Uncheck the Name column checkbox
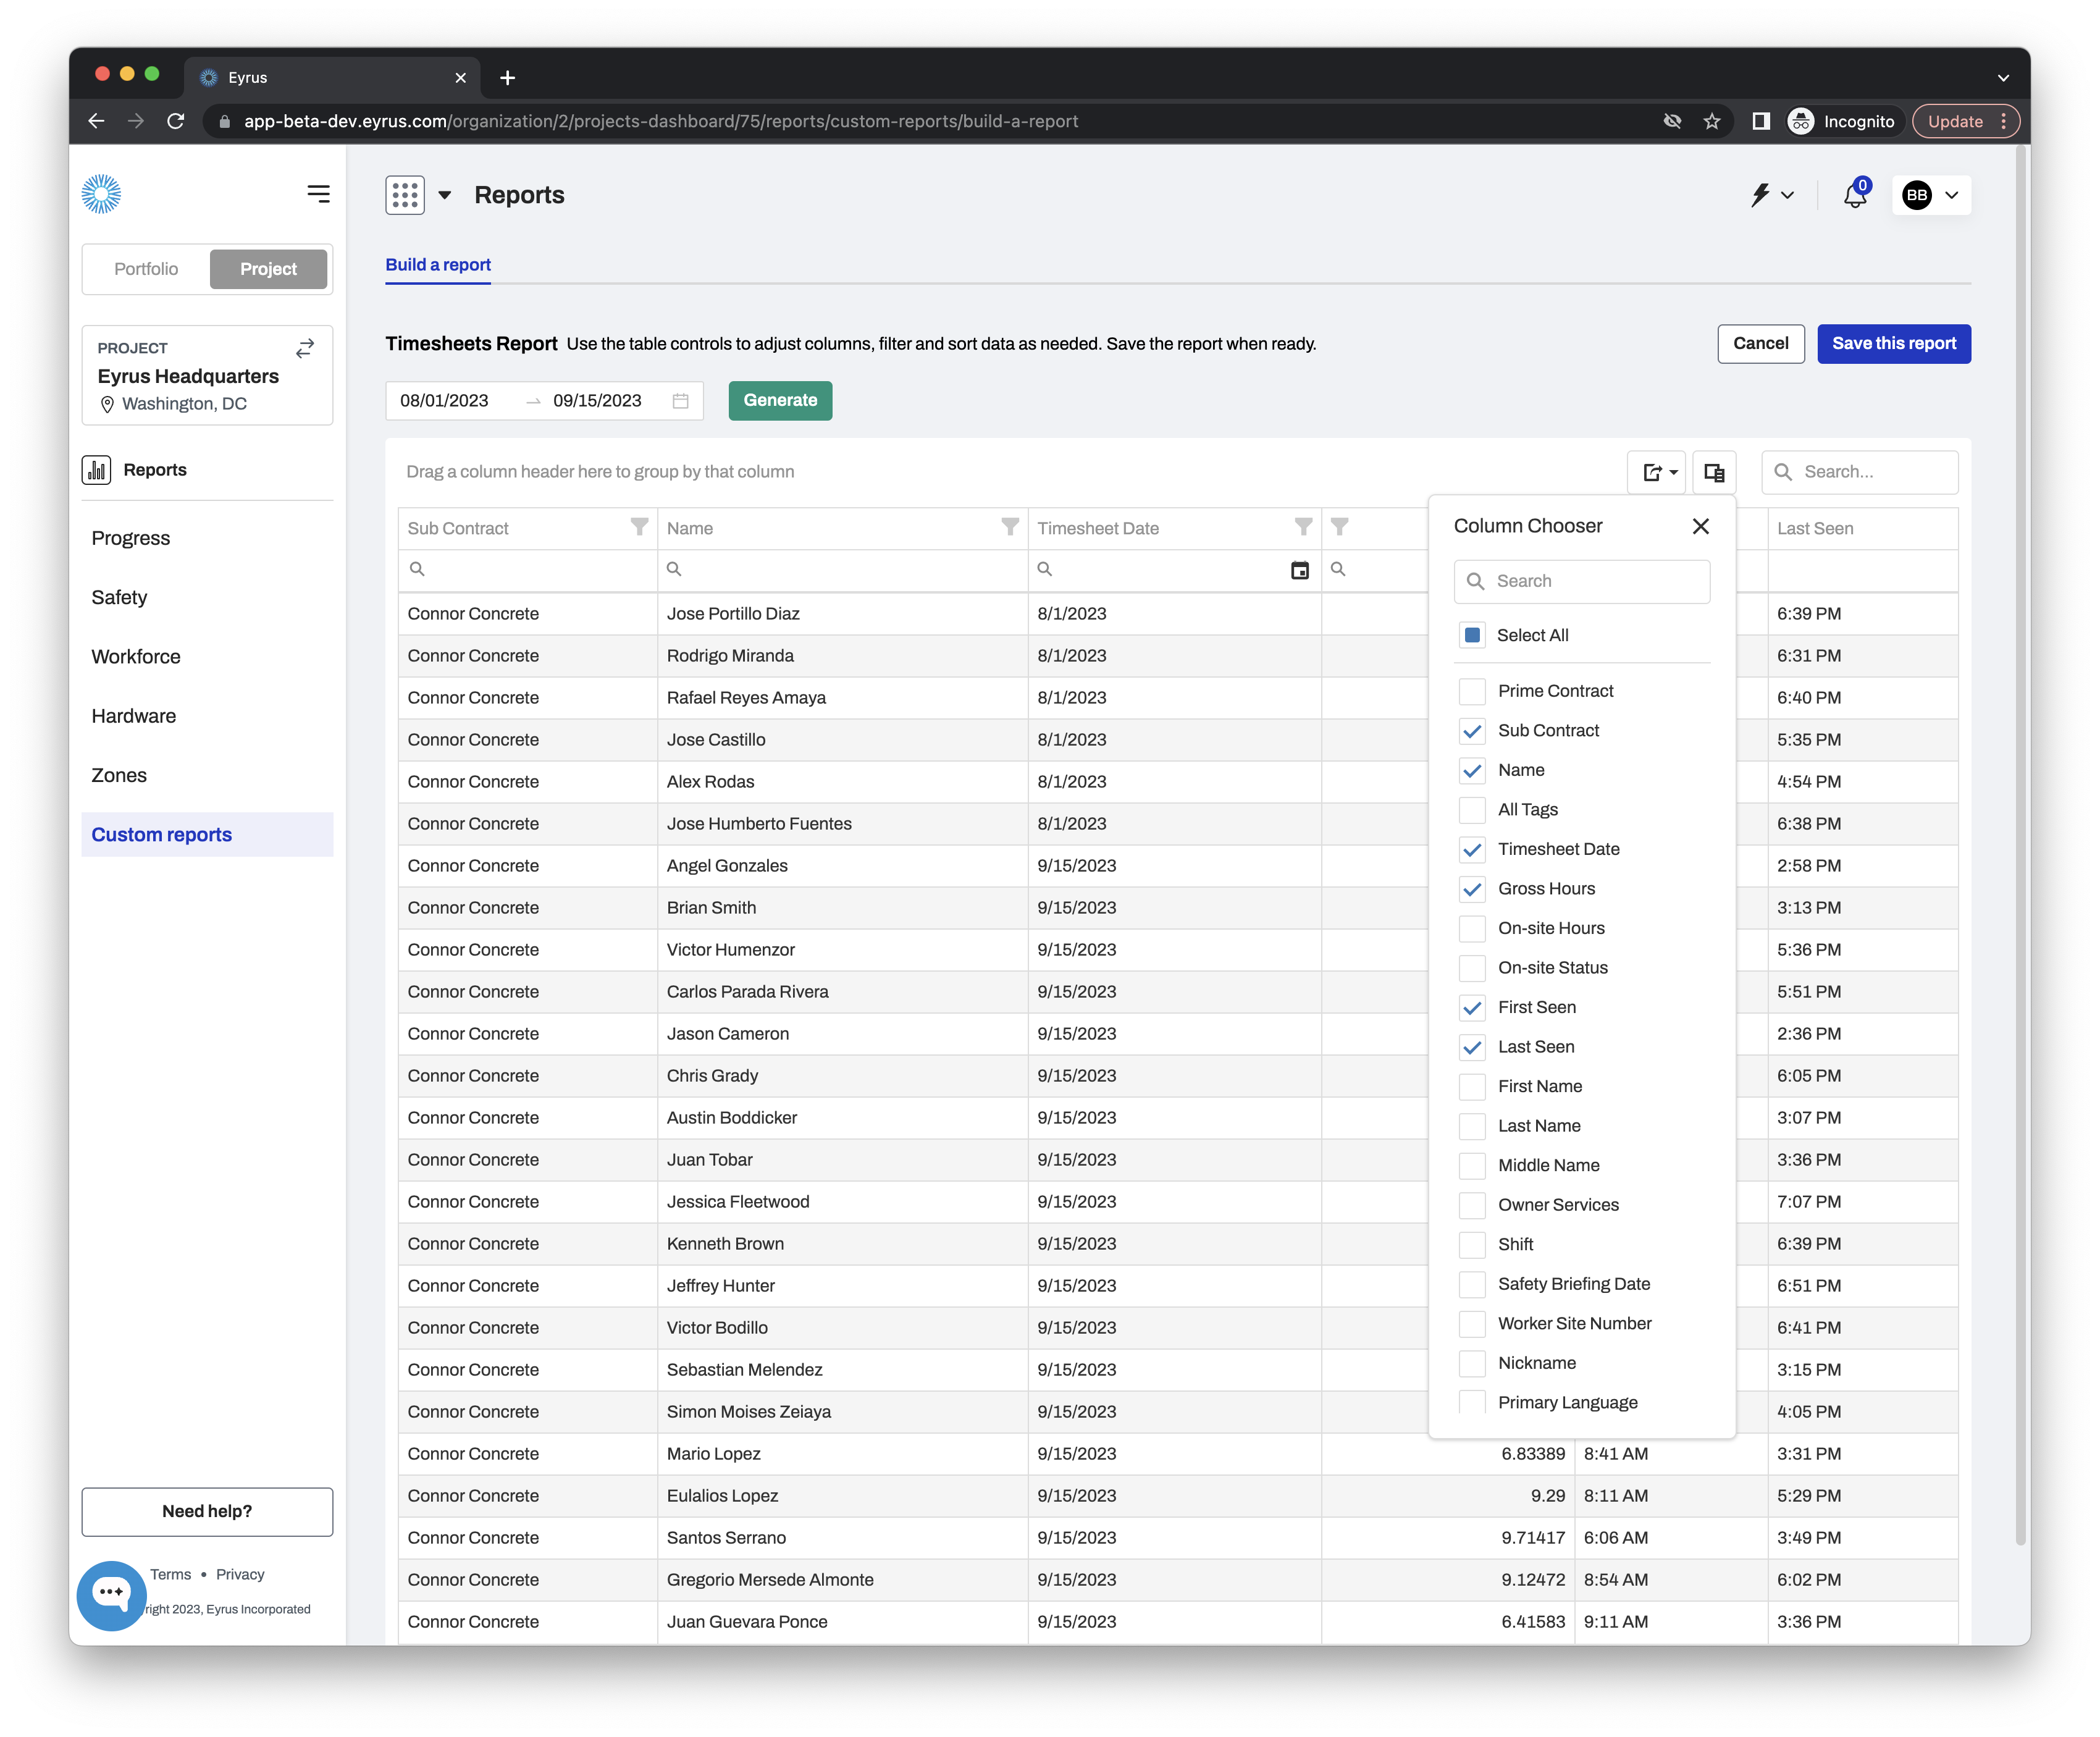Screen dimensions: 2100x1737 pos(1472,770)
